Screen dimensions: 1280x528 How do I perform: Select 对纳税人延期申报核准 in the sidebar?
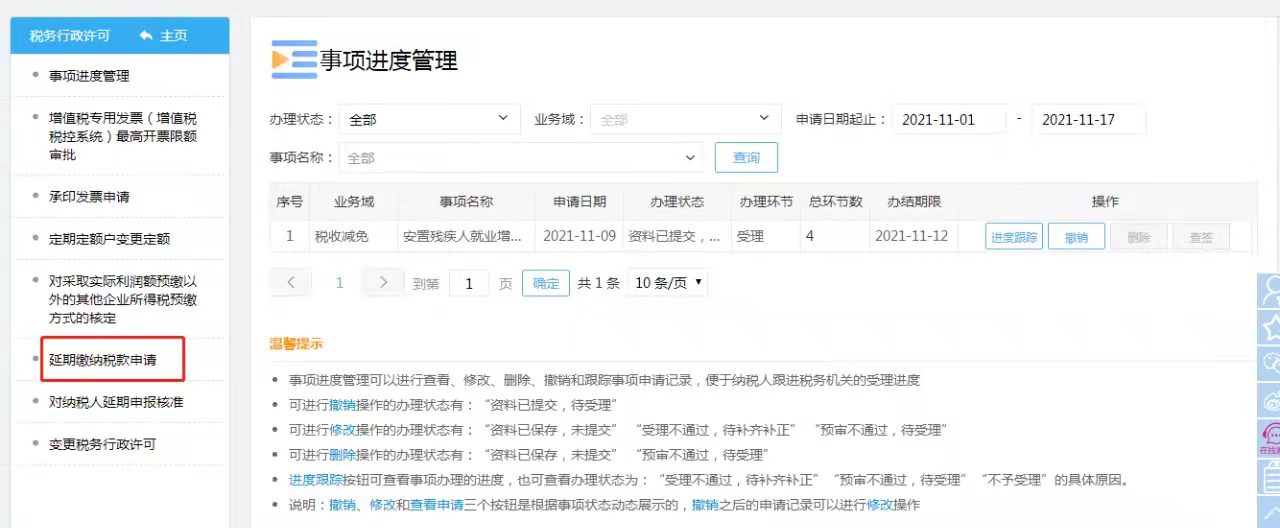[116, 402]
